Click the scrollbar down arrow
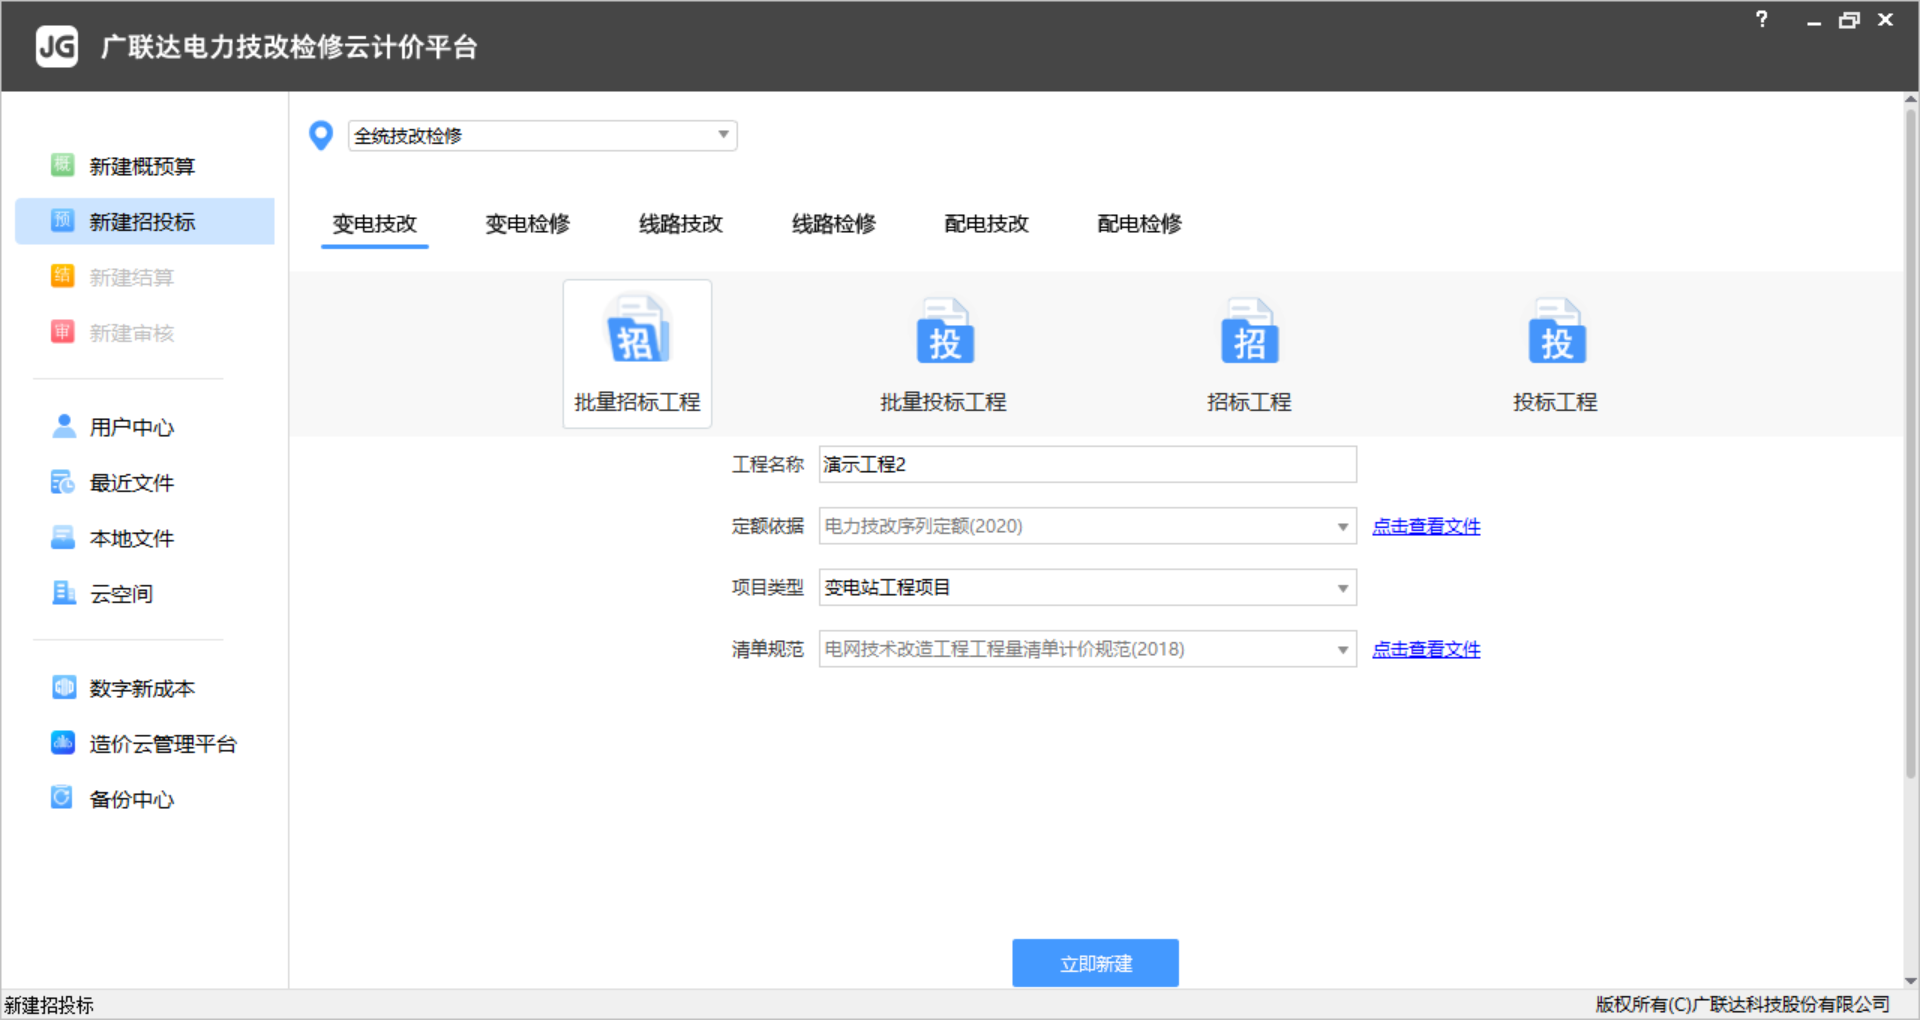Screen dimensions: 1920x1020 click(x=1910, y=981)
